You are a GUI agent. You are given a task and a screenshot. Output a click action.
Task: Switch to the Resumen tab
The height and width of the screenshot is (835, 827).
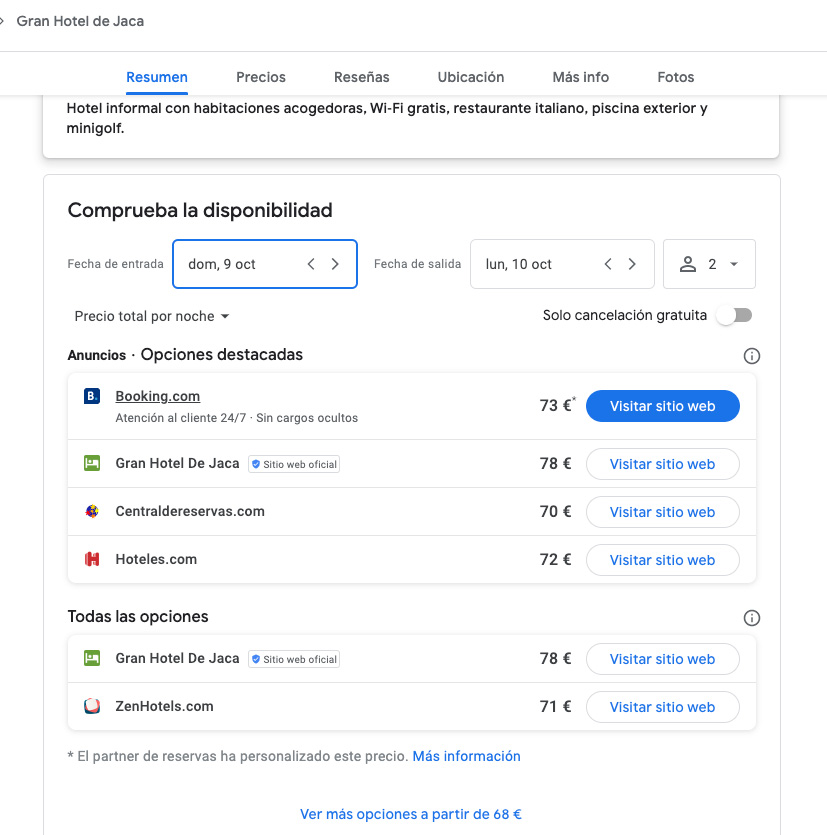point(157,77)
